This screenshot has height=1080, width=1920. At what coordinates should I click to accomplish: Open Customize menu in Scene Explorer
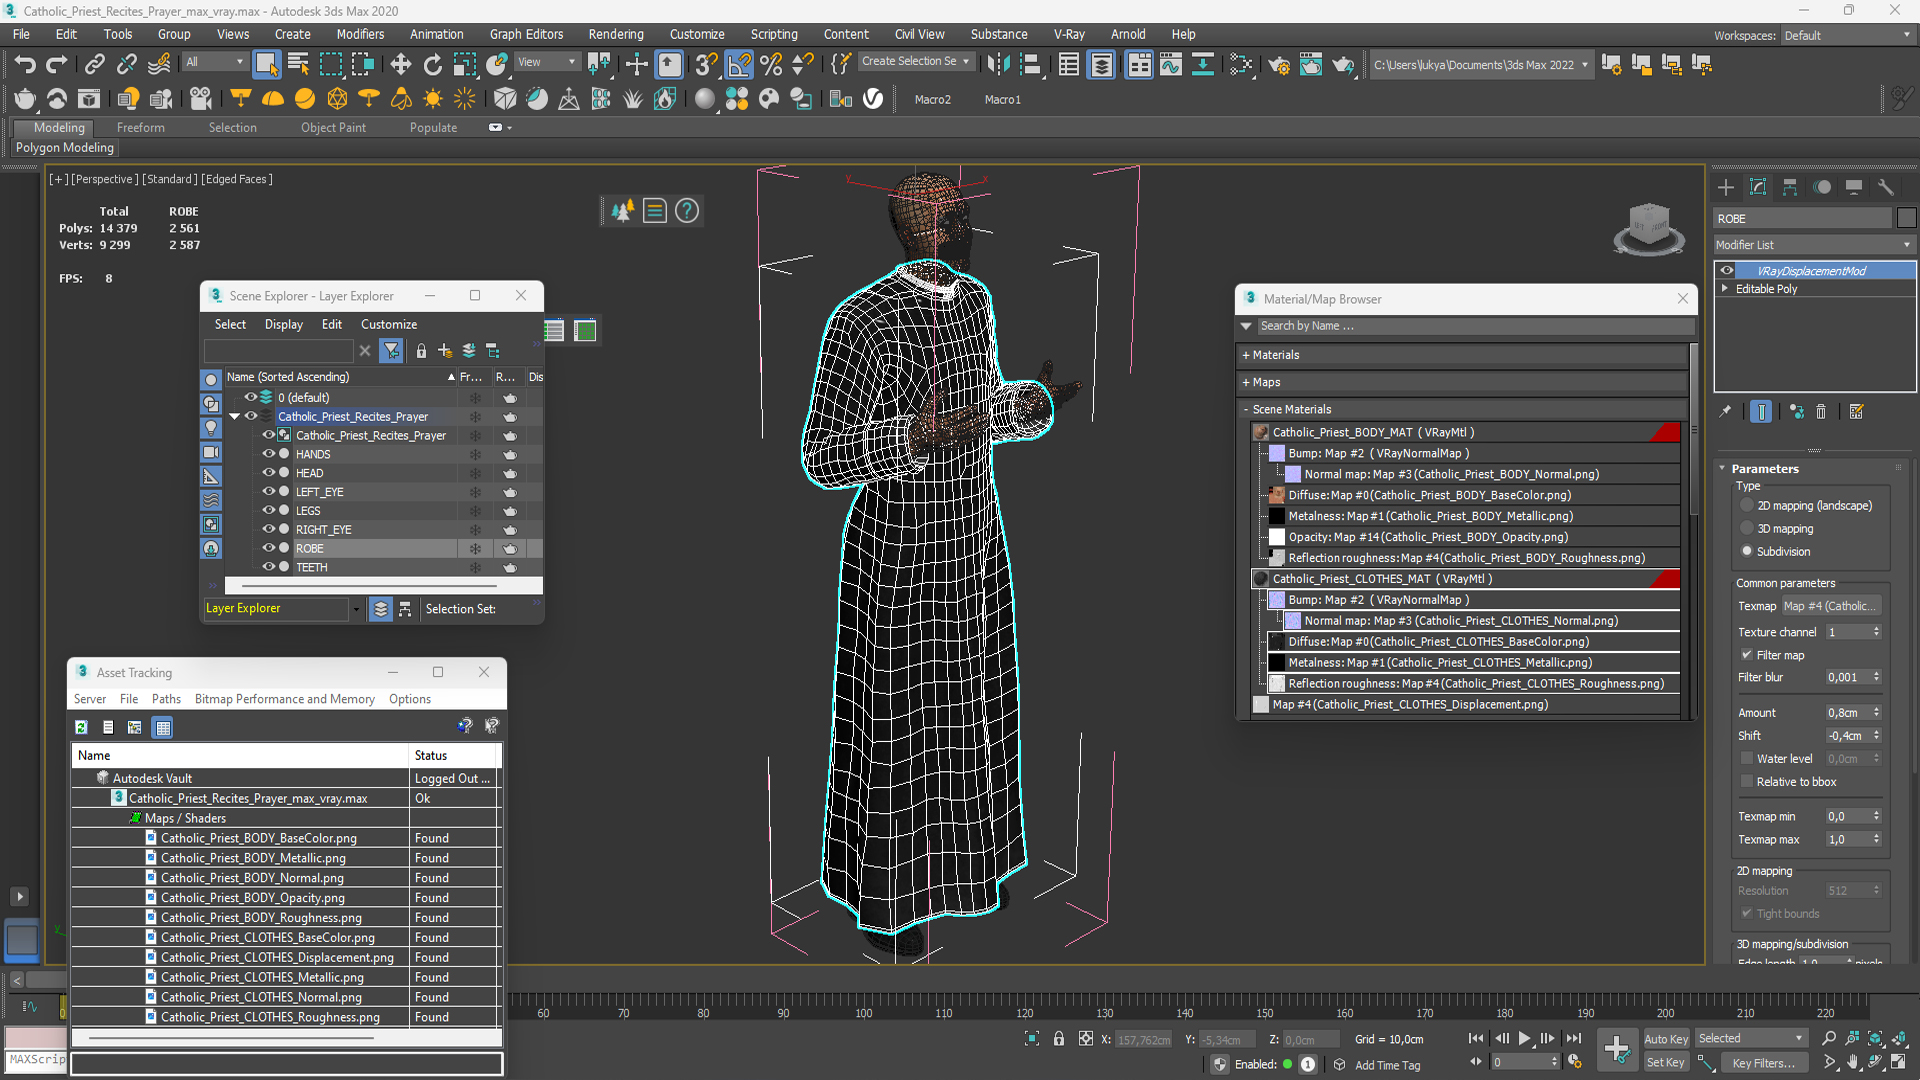pos(389,324)
